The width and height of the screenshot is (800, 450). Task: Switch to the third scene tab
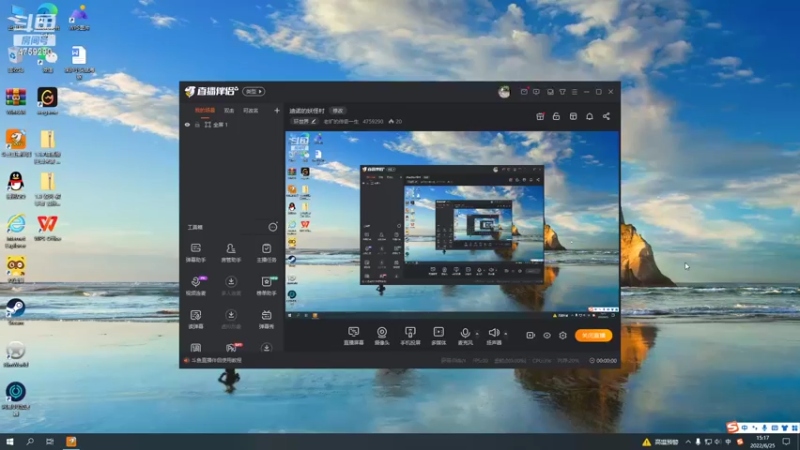251,110
